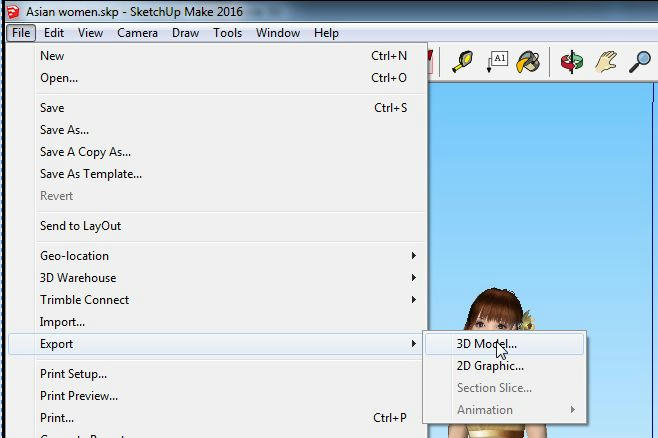The image size is (658, 438).
Task: Select the Paint Bucket tool icon
Action: click(528, 62)
